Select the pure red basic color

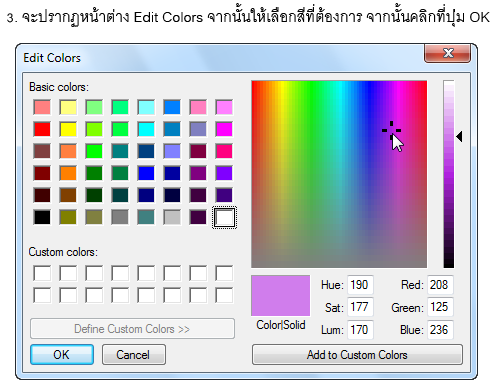tap(42, 129)
